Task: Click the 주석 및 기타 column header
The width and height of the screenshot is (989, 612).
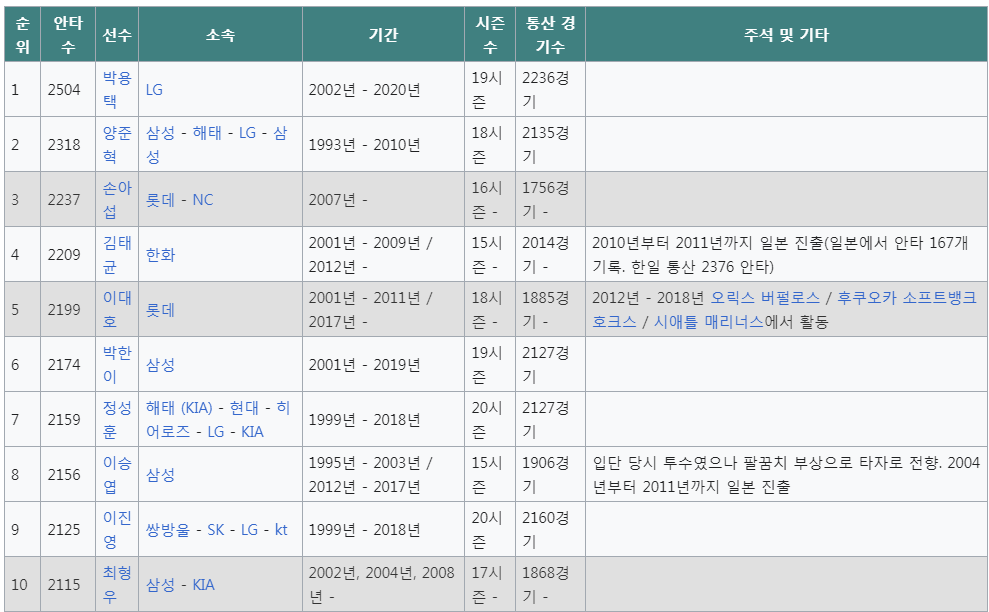Action: click(x=786, y=35)
